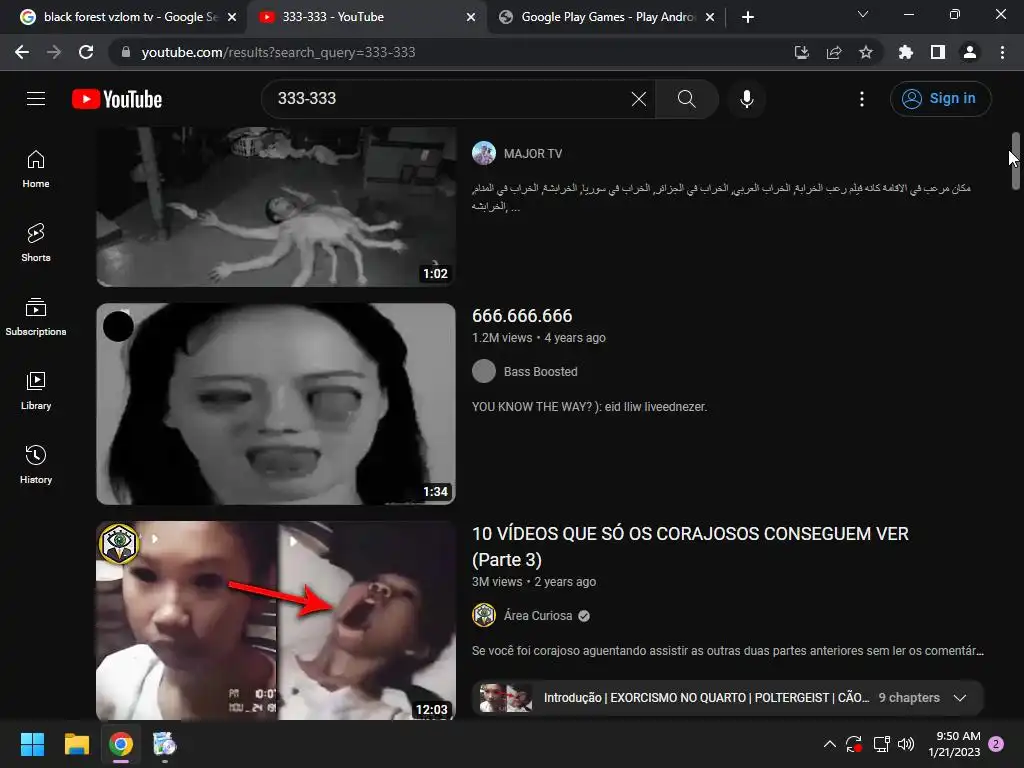Play the 1:34 face video thumbnail
1024x768 pixels.
coord(276,404)
